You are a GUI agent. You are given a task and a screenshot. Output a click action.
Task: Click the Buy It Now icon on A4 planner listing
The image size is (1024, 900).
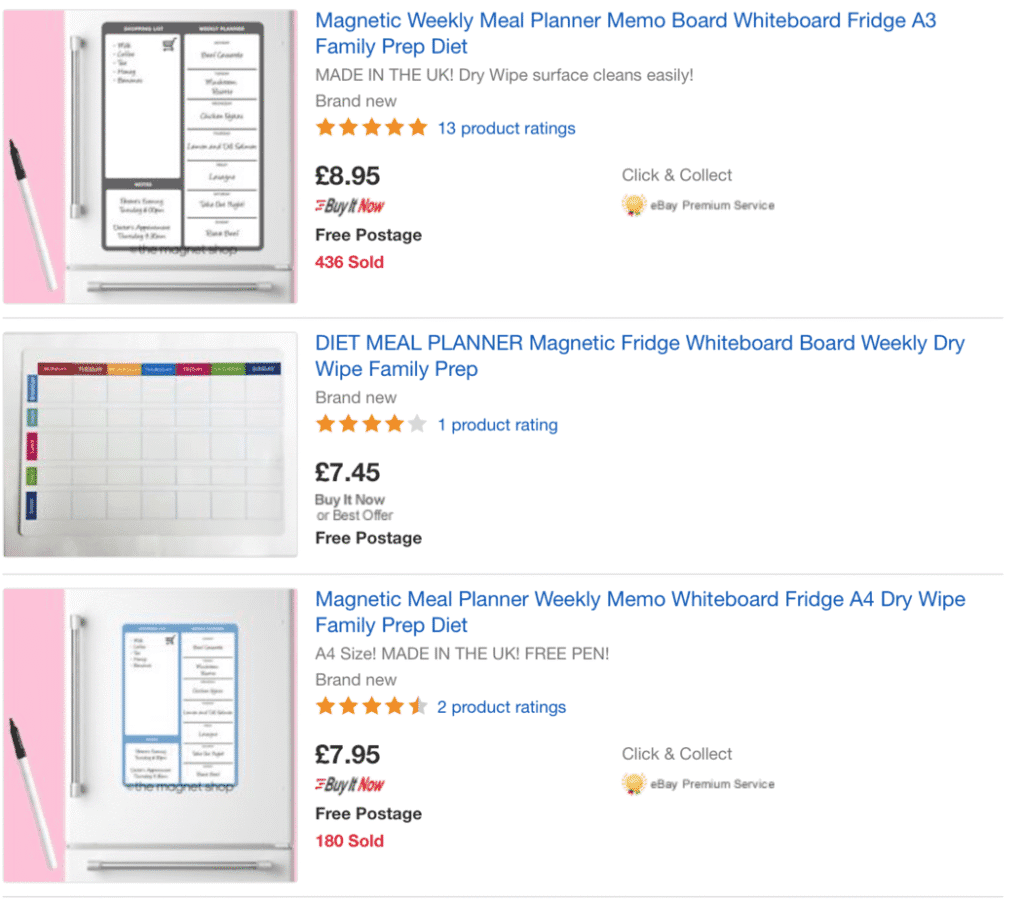[349, 785]
